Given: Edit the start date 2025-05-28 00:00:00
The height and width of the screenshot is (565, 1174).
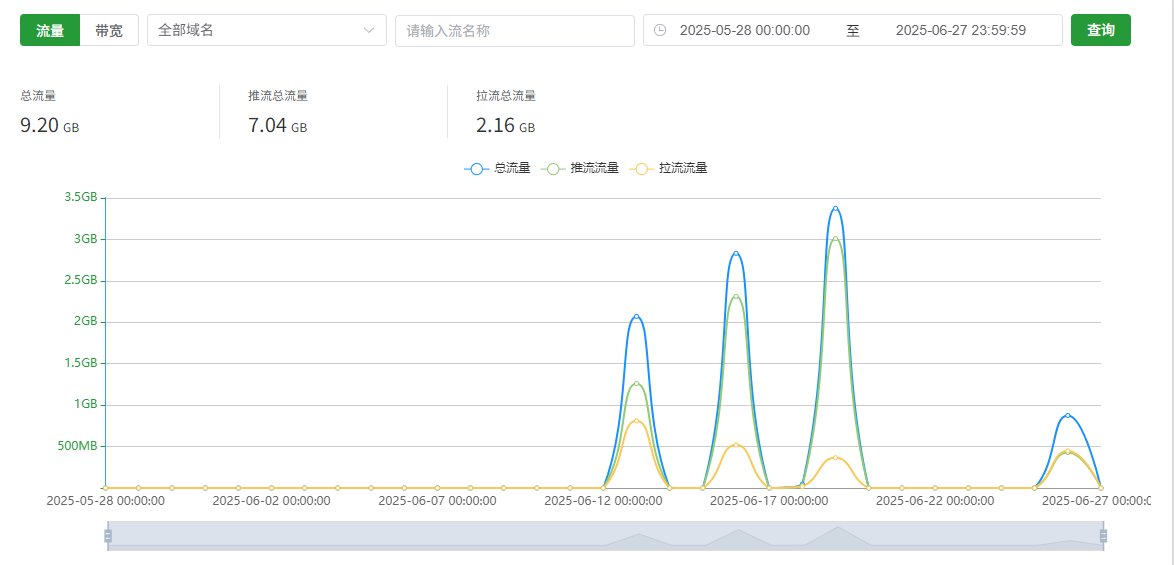Looking at the screenshot, I should coord(744,30).
